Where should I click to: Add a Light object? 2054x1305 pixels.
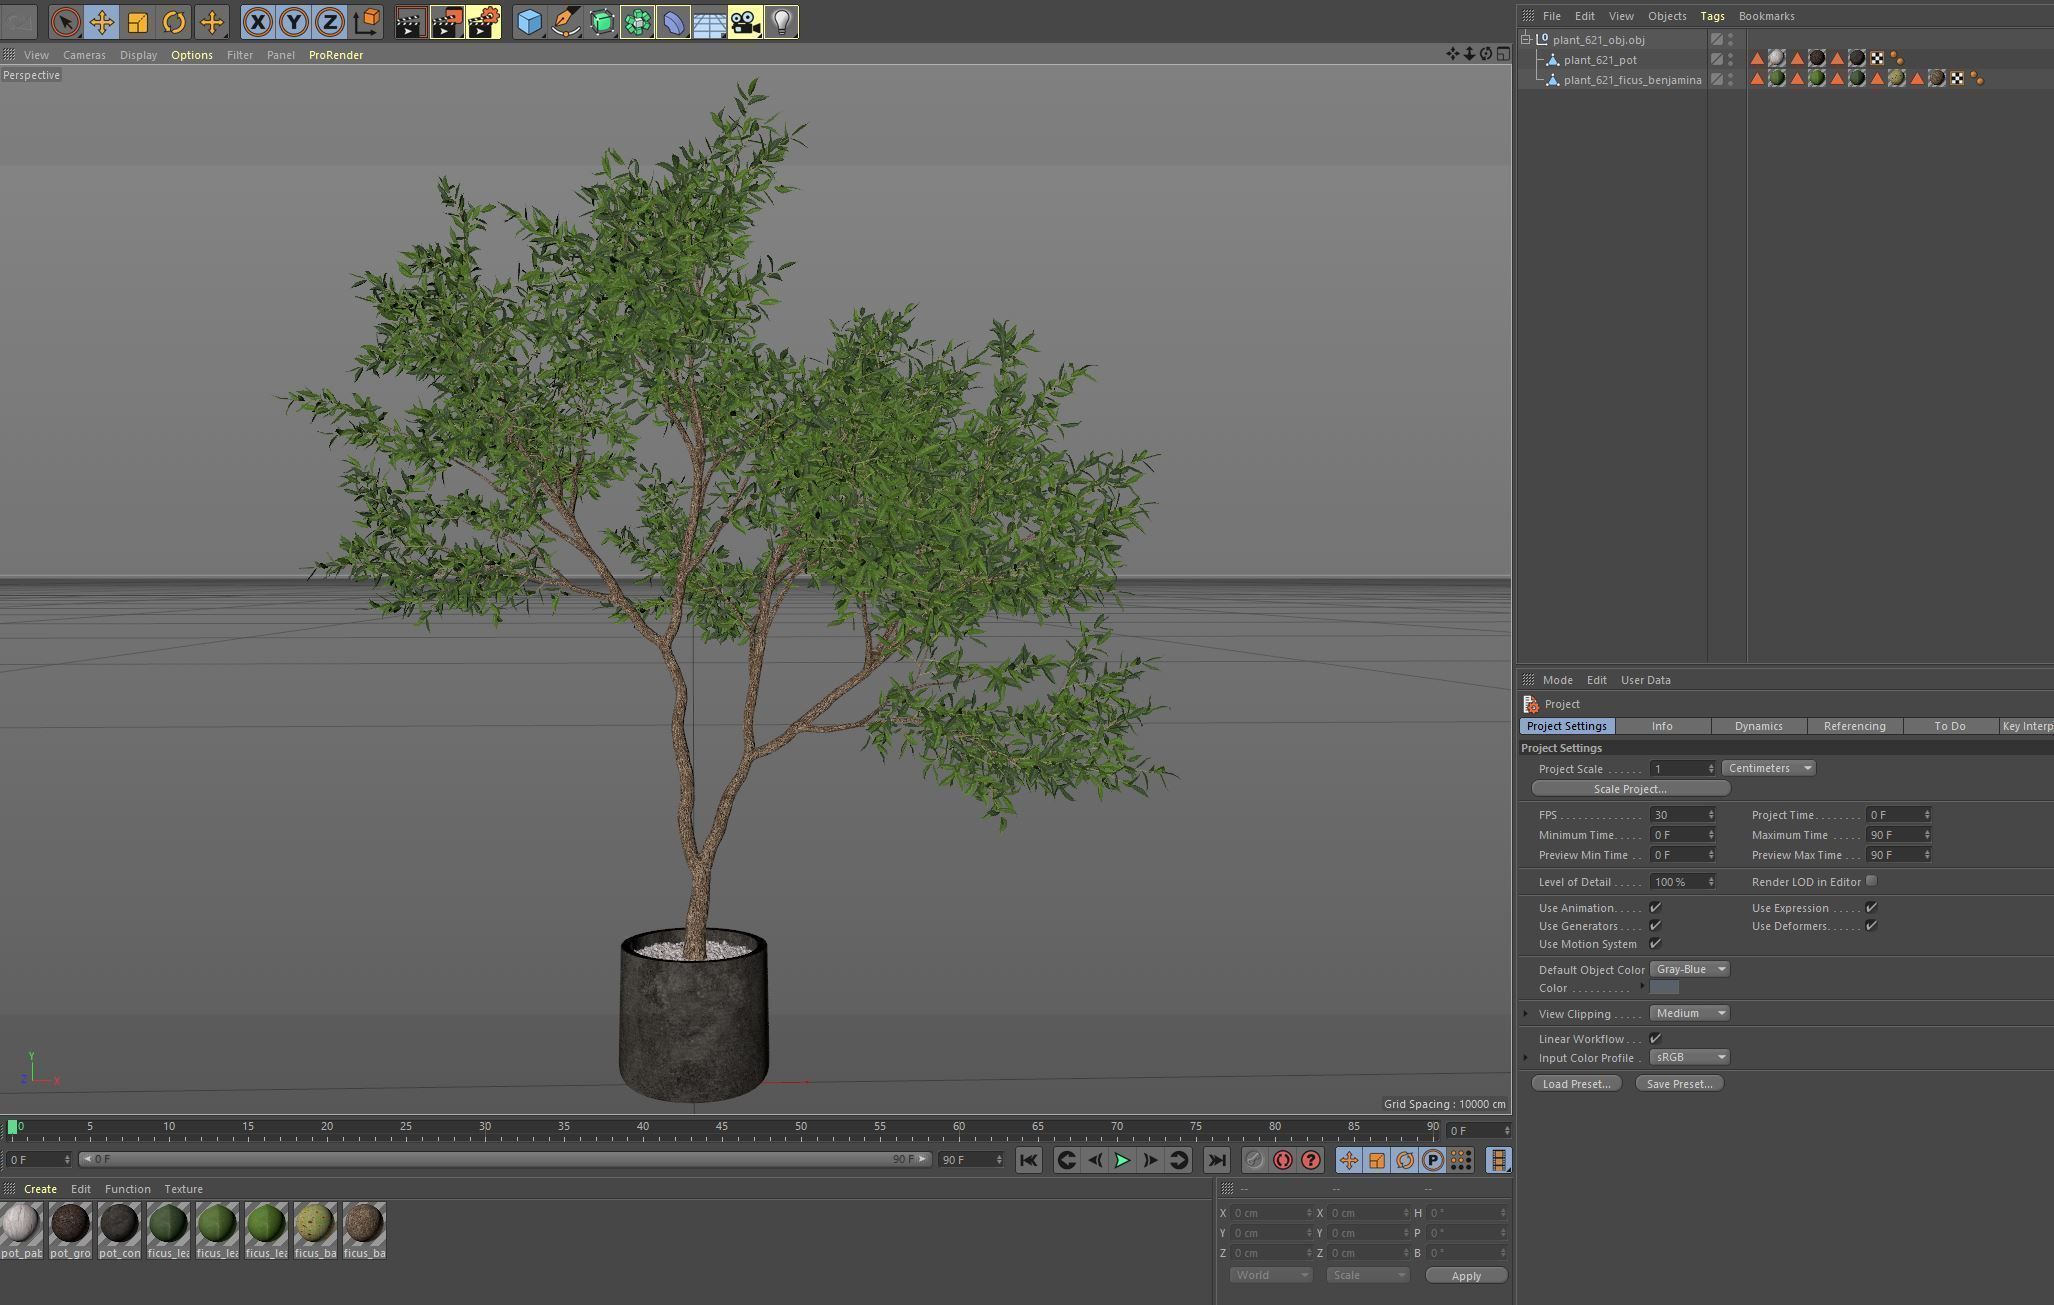782,22
